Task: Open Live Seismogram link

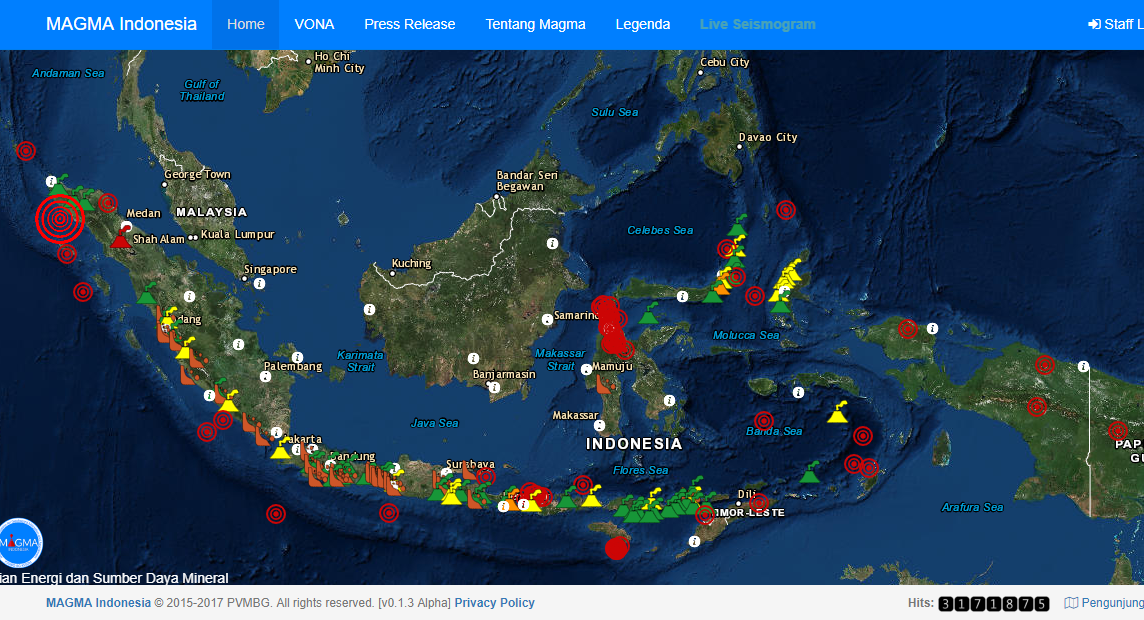Action: (757, 24)
